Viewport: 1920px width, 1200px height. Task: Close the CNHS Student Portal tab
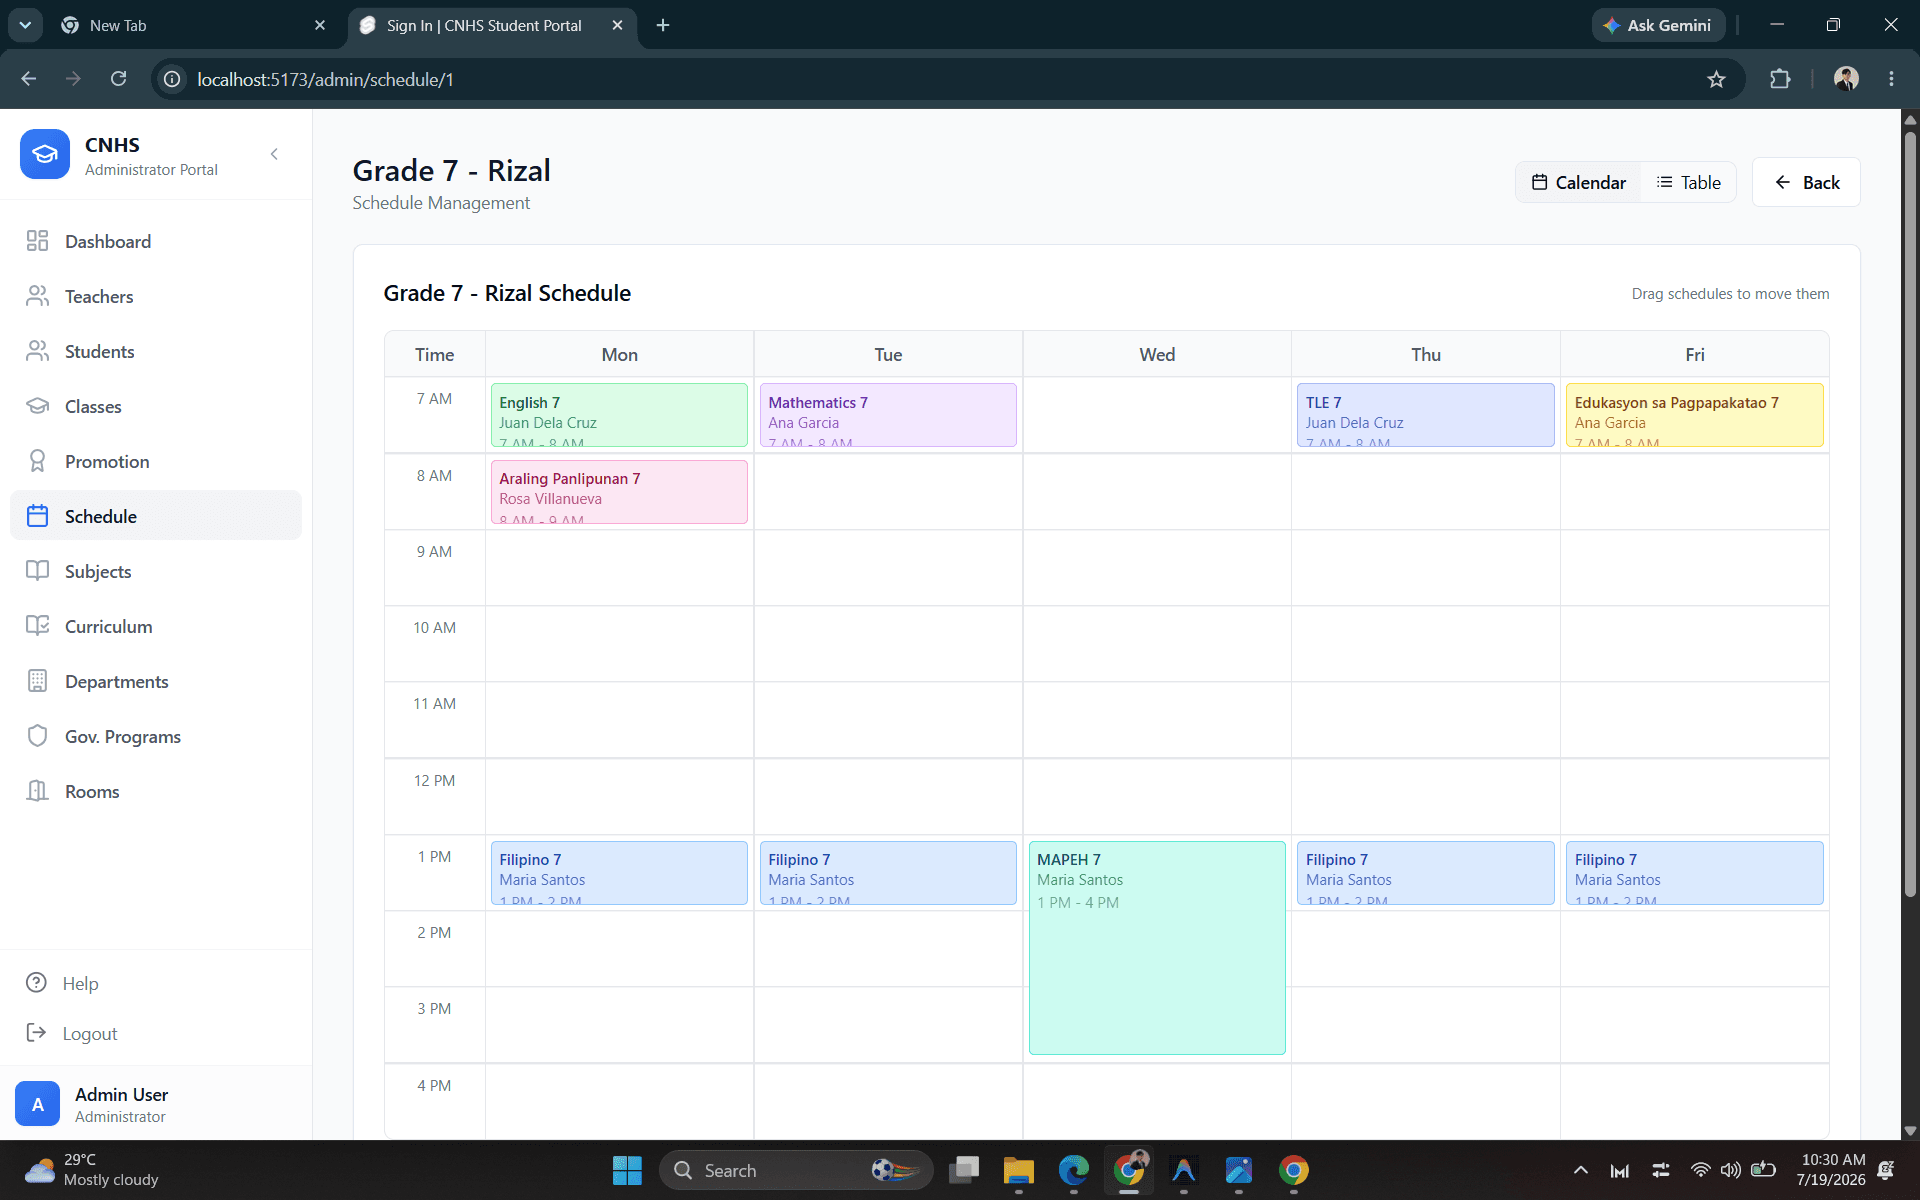(x=617, y=25)
